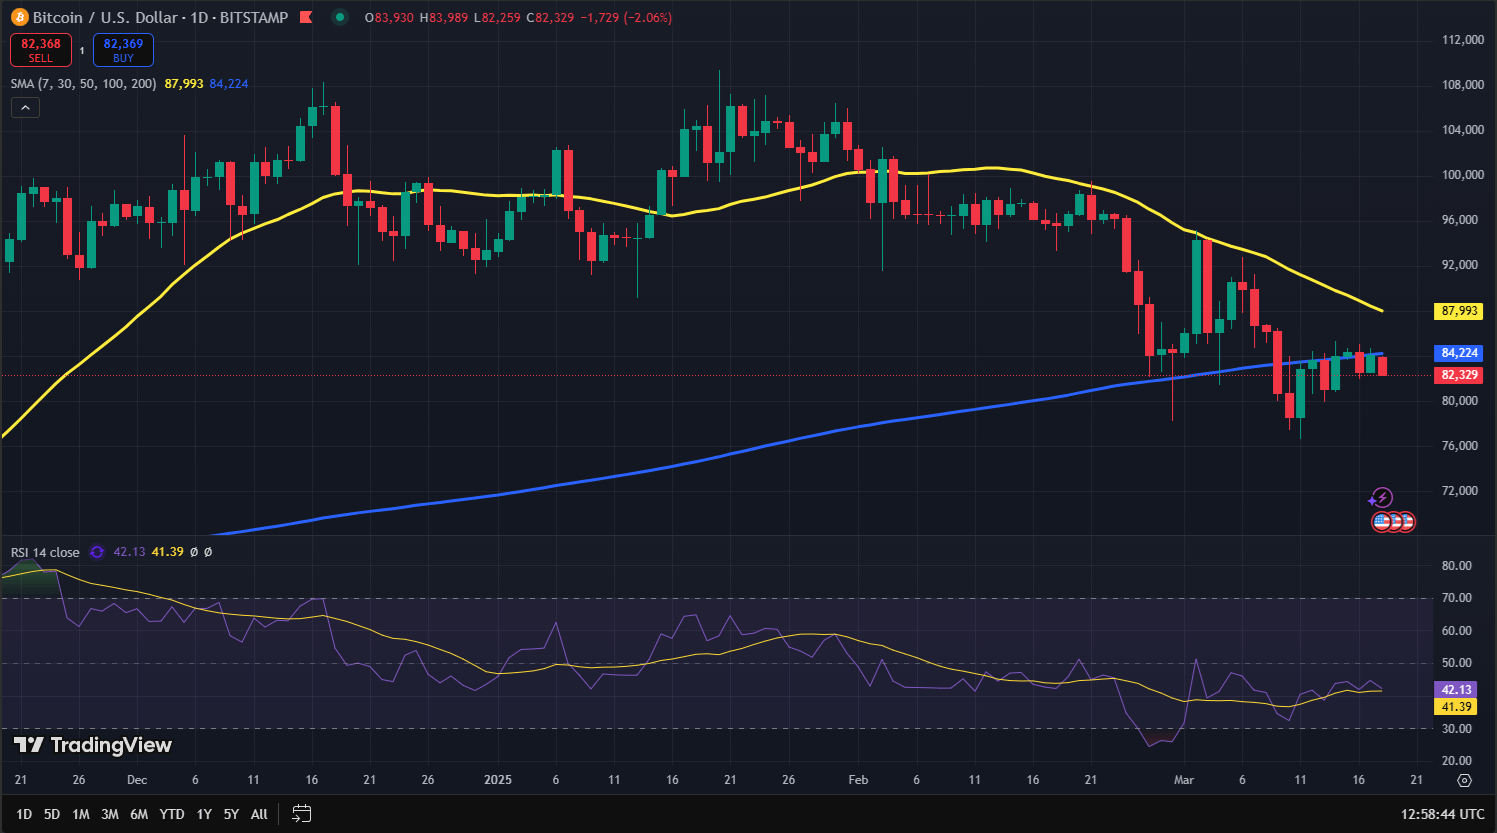This screenshot has height=833, width=1497.
Task: Select the 1D time range
Action: tap(24, 814)
